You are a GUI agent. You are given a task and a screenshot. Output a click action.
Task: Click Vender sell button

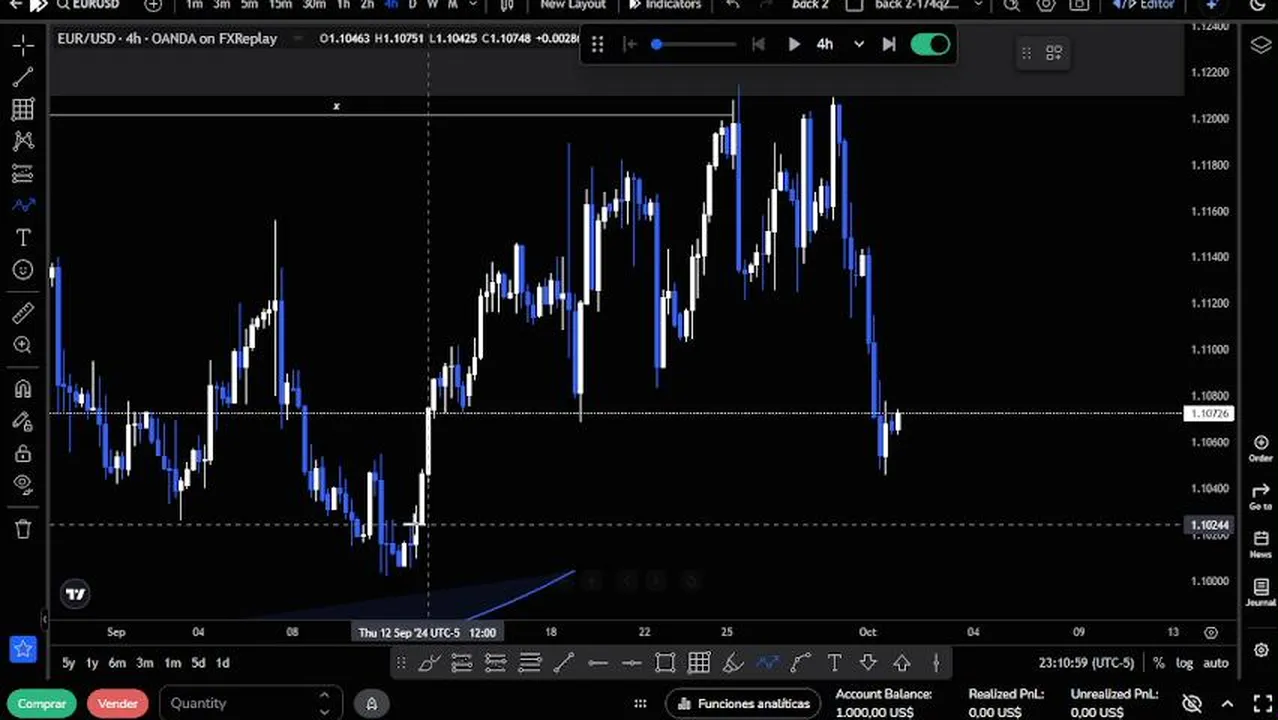coord(117,703)
